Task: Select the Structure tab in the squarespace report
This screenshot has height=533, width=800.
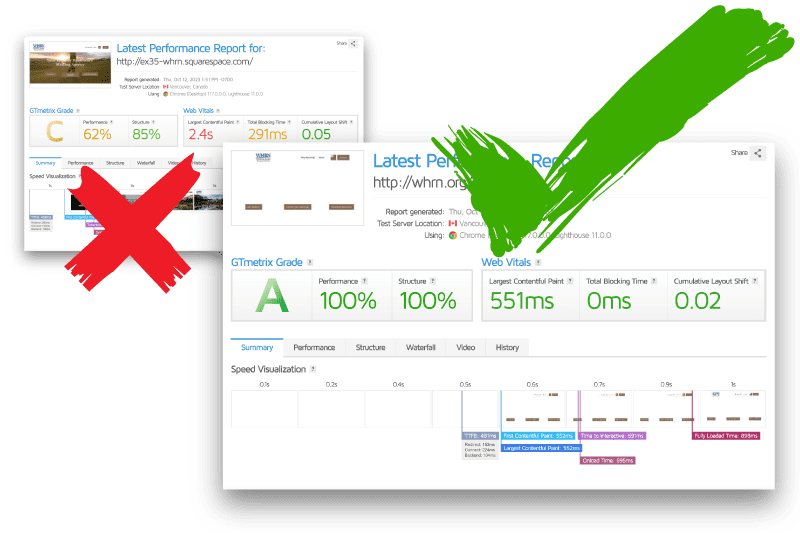Action: click(115, 163)
